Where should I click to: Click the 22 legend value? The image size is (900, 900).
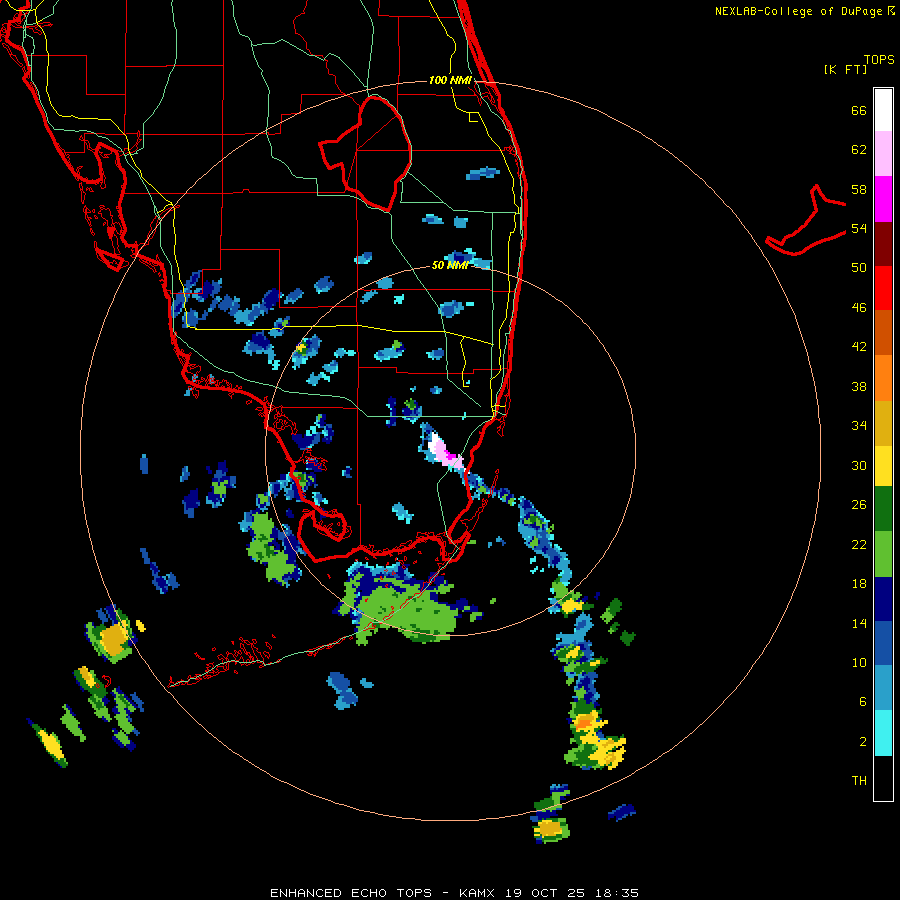pos(859,545)
